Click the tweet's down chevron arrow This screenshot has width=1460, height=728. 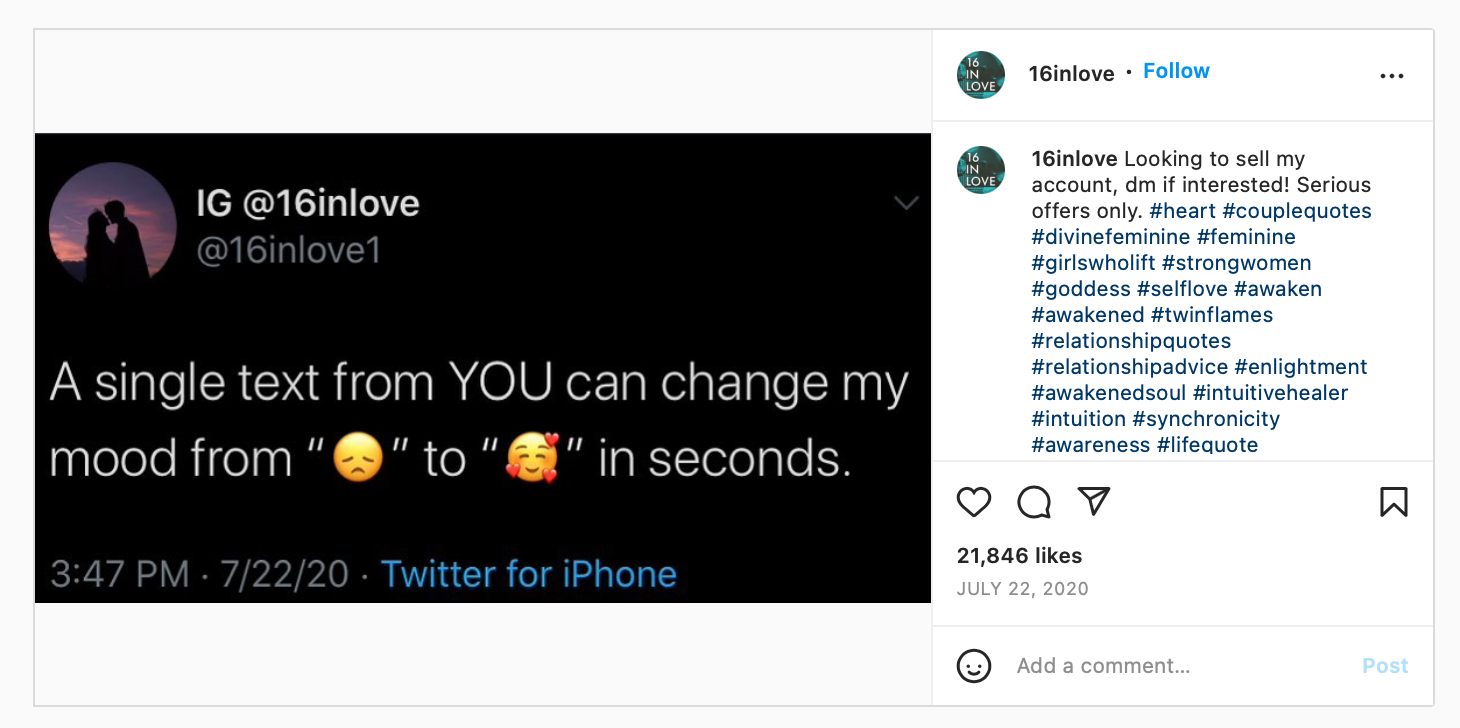click(906, 204)
